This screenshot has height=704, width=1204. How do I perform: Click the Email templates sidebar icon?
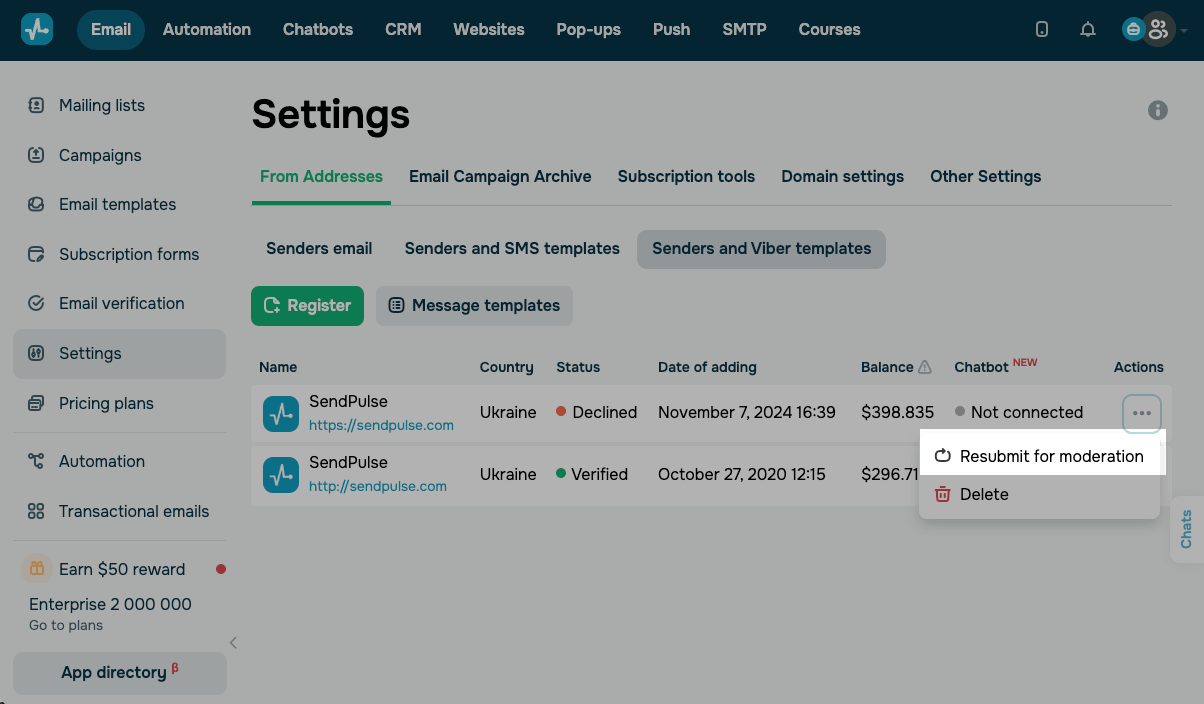coord(37,204)
